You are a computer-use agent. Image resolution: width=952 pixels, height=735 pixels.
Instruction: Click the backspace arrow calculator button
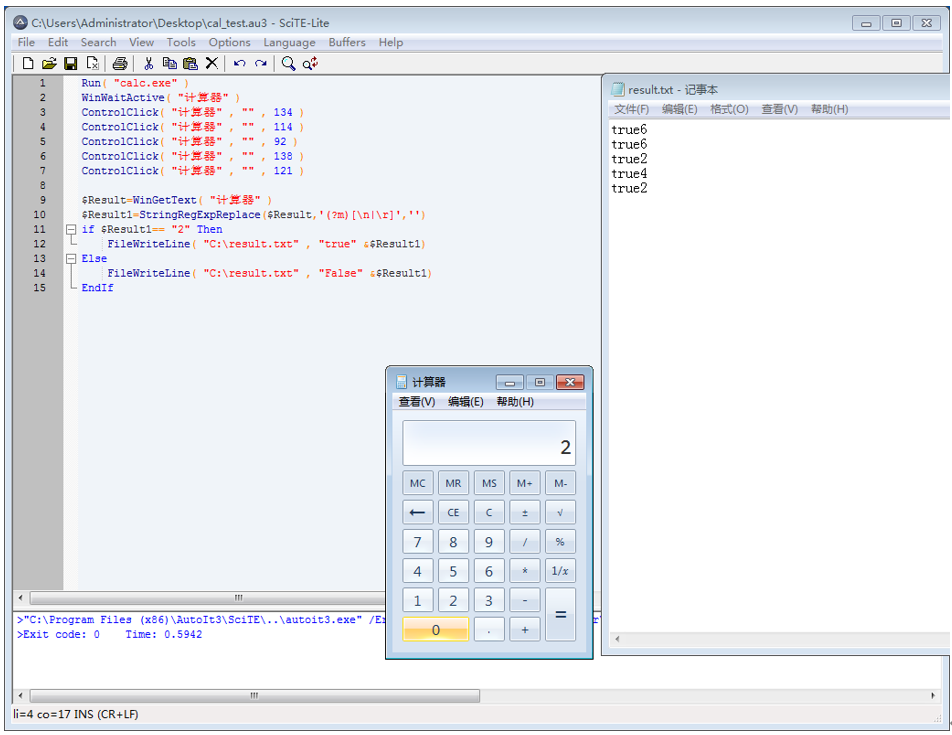[417, 512]
